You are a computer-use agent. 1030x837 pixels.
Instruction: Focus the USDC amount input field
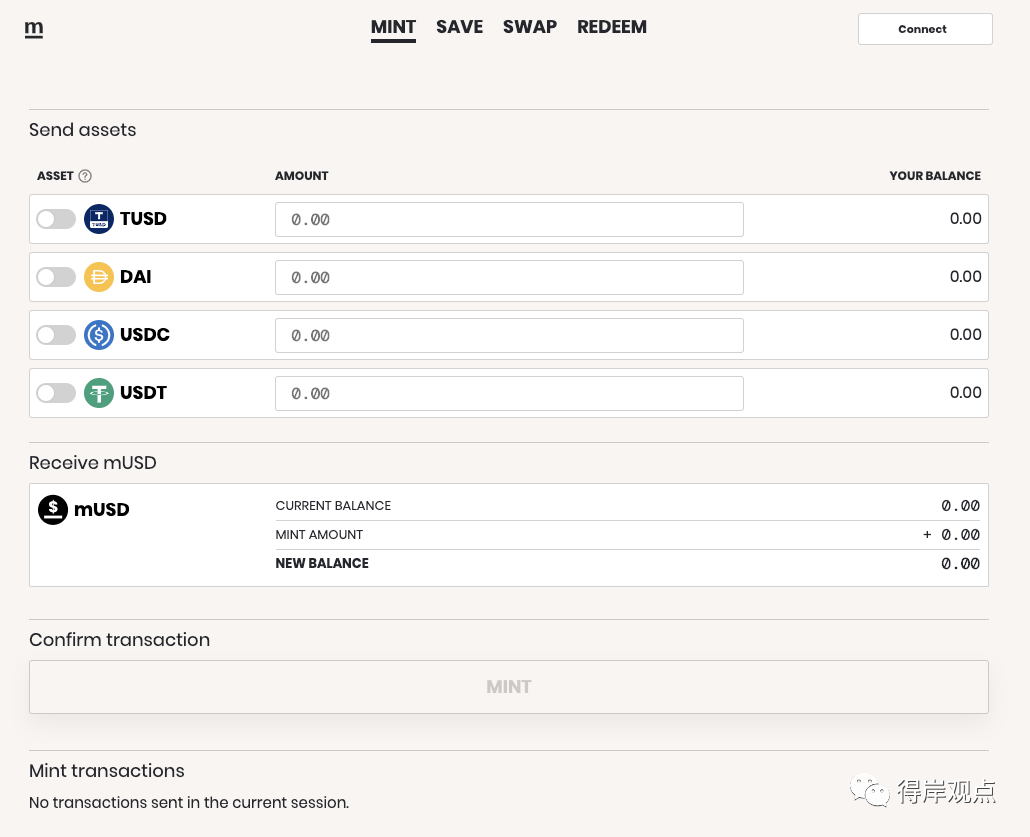point(509,335)
